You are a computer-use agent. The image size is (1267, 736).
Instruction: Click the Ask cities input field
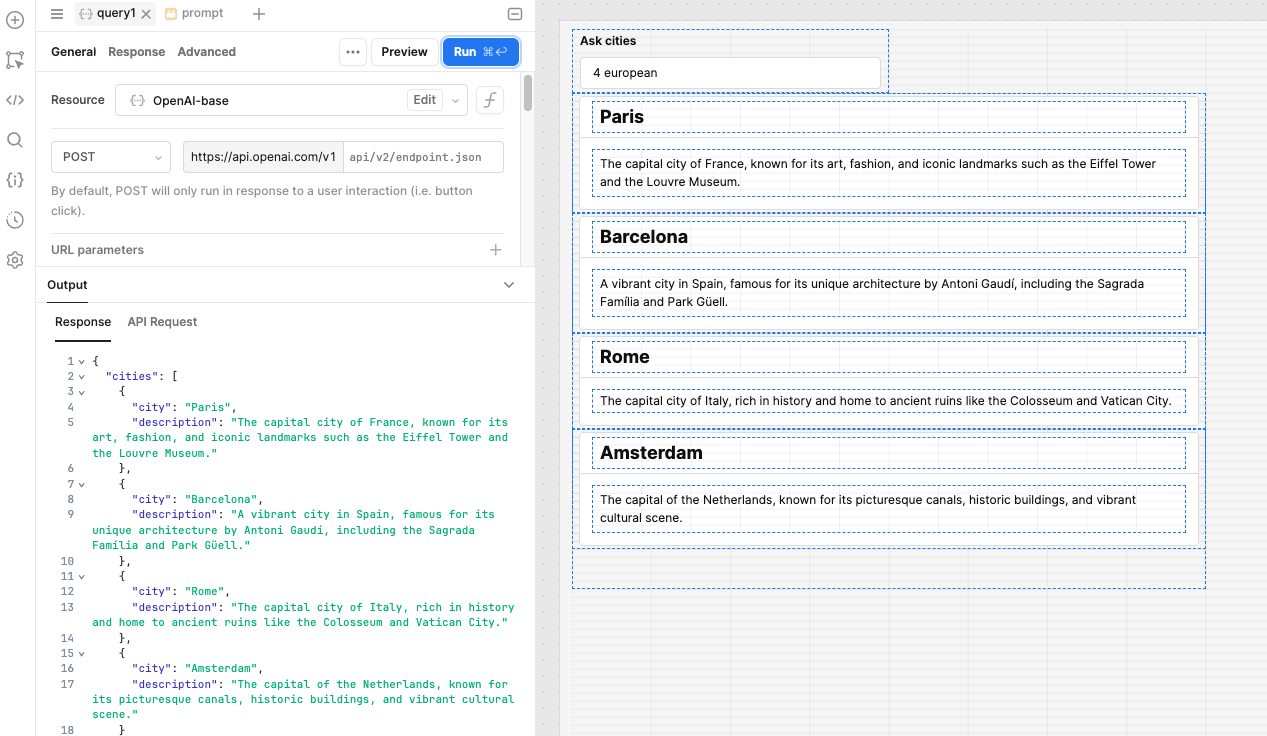[730, 73]
